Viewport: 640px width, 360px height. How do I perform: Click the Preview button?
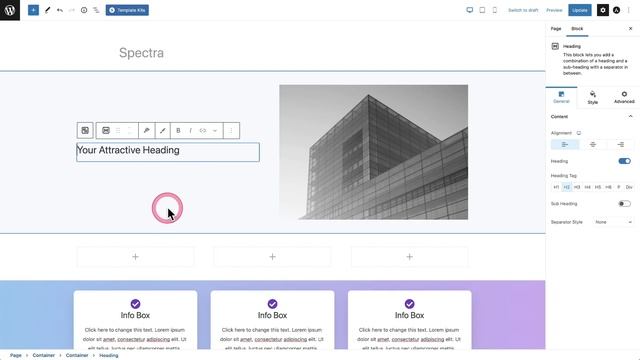tap(554, 10)
